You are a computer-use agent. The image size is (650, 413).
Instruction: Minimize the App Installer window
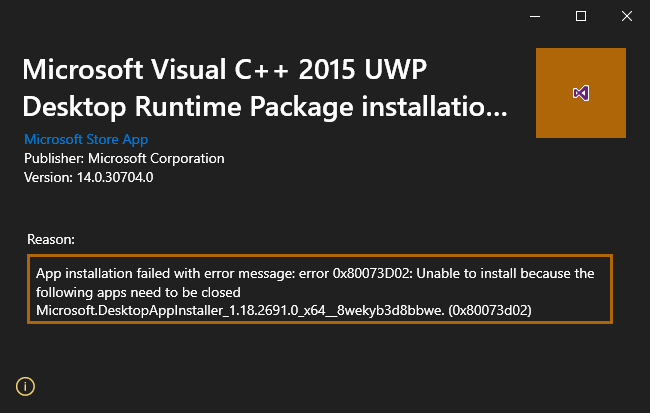[535, 16]
